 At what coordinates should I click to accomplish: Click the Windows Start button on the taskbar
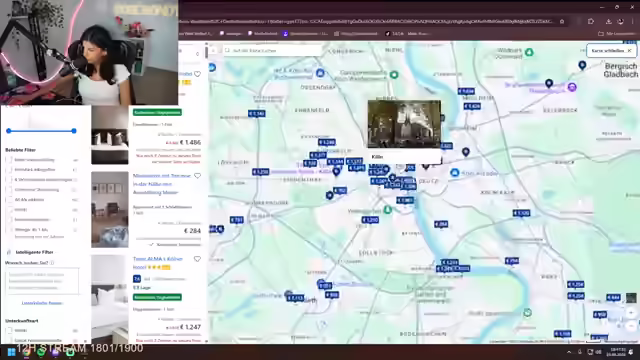[11, 352]
